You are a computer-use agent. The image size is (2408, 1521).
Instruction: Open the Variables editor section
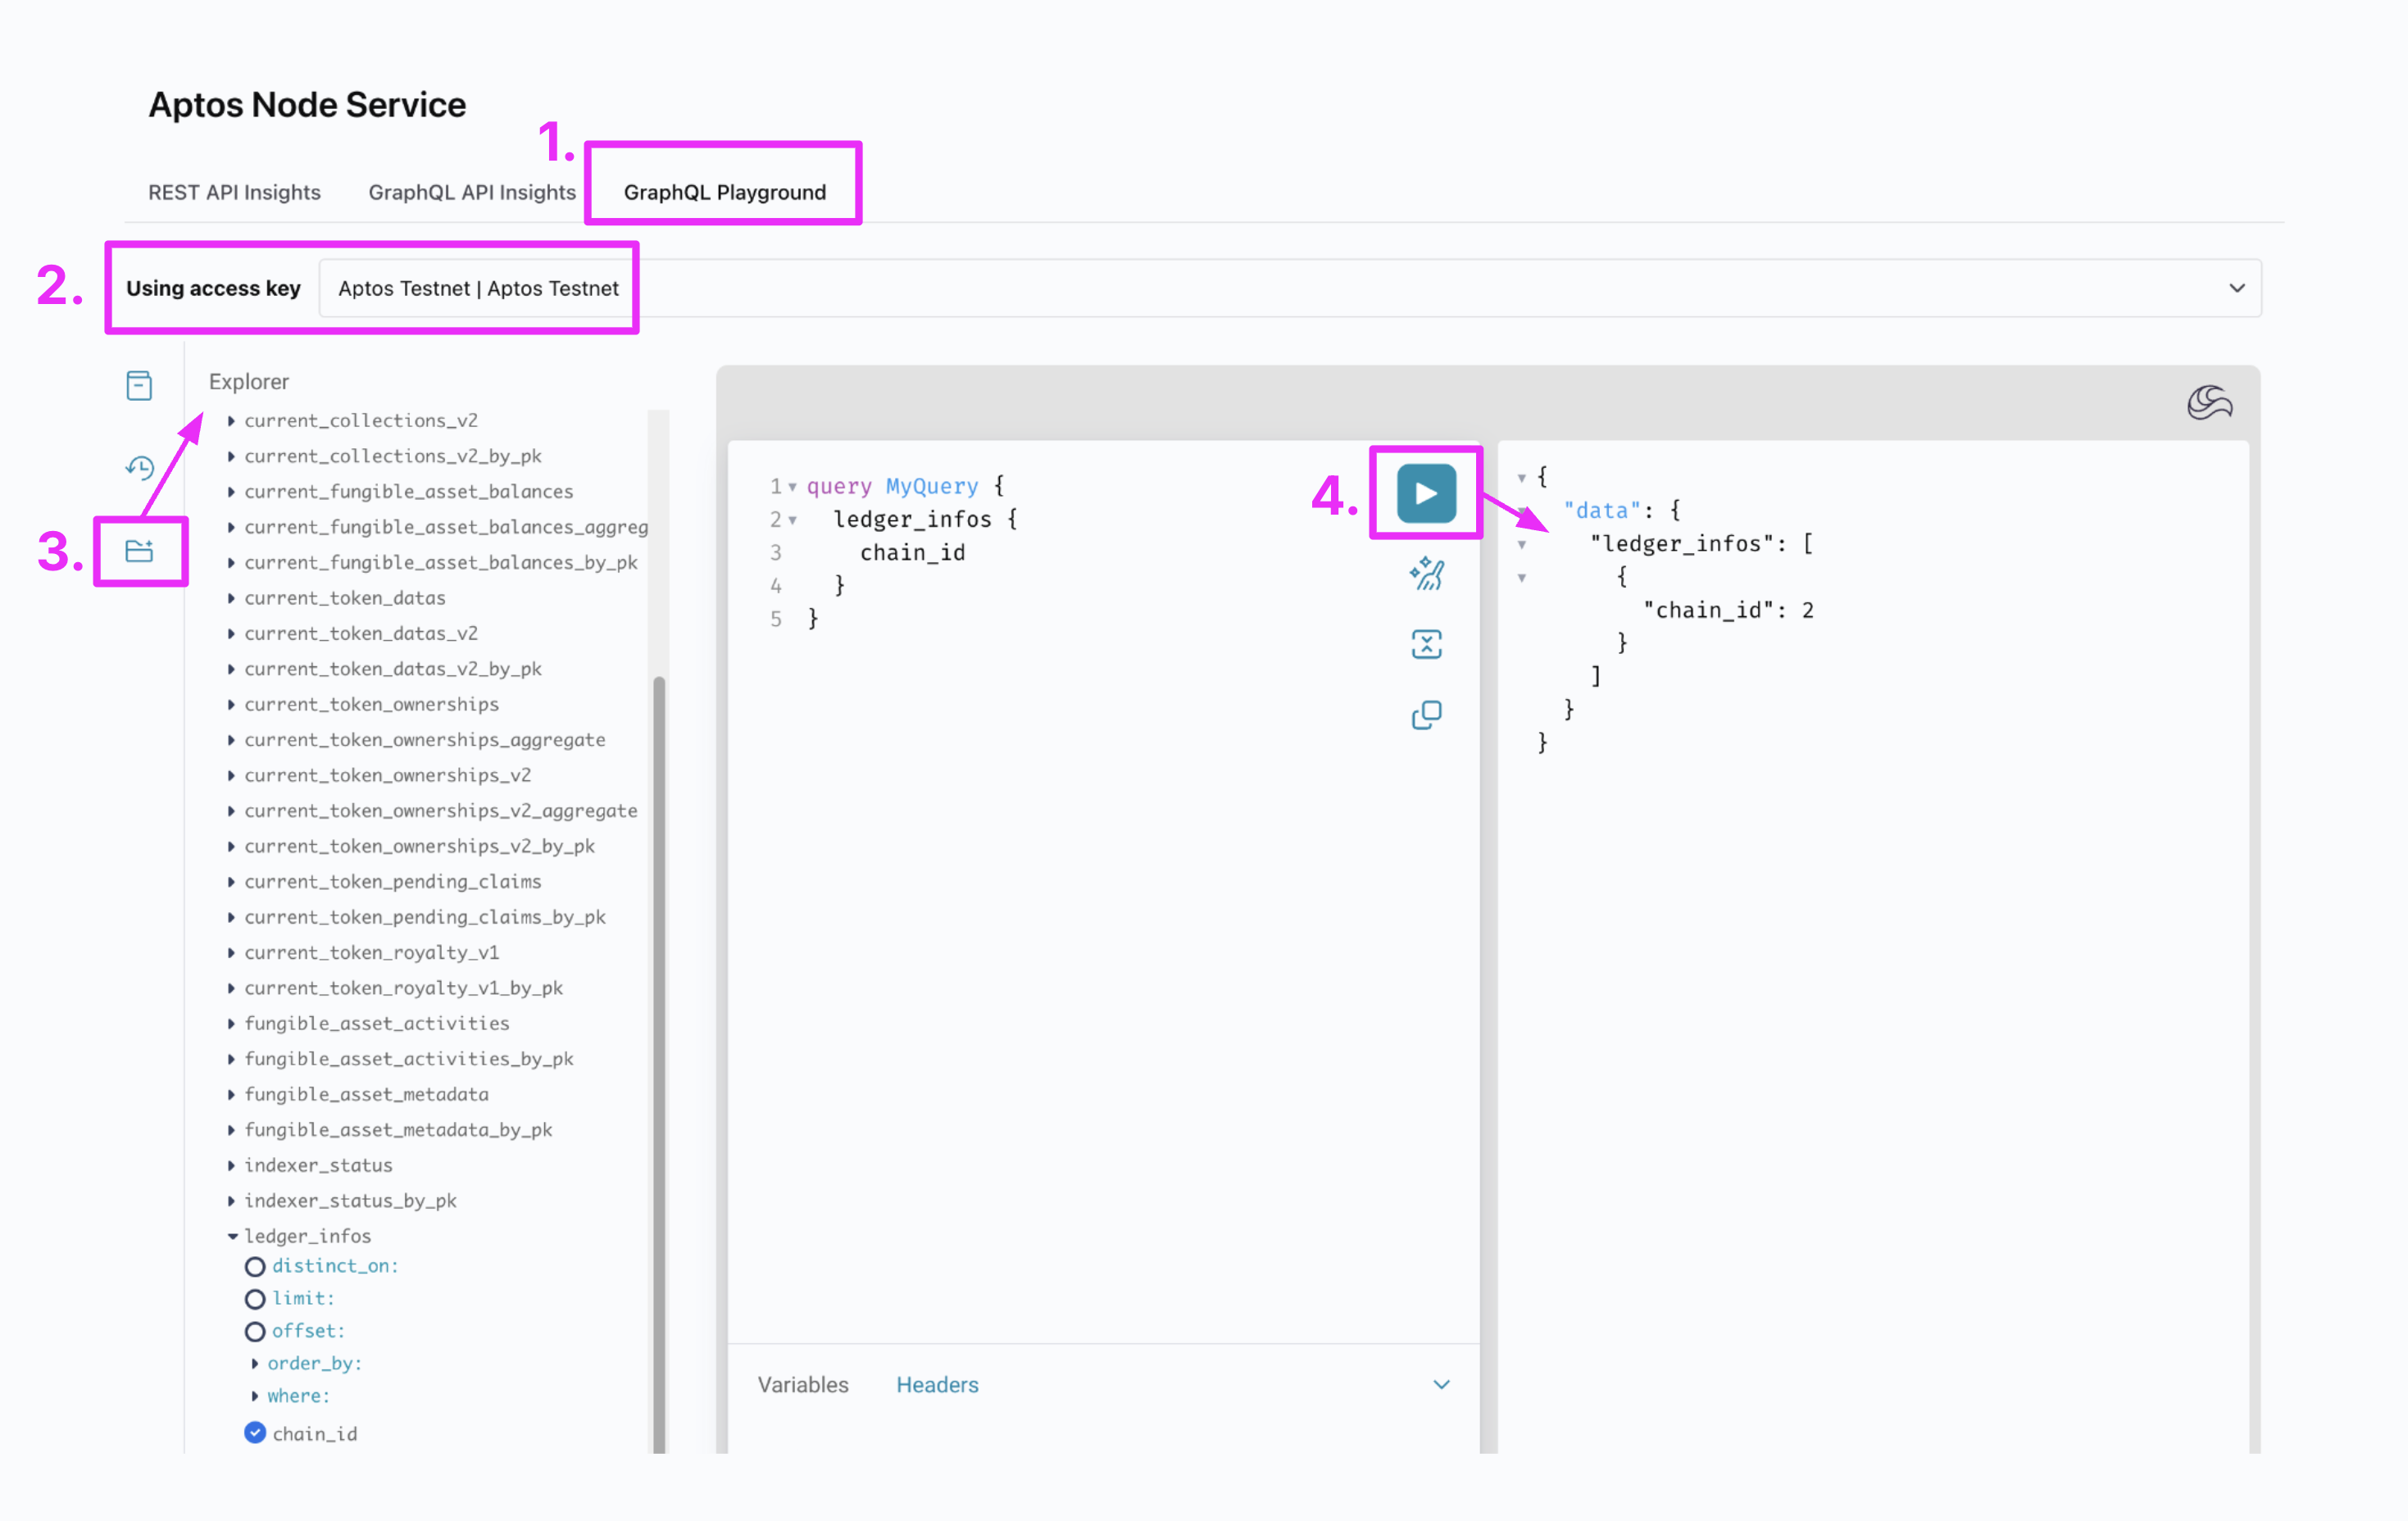802,1384
